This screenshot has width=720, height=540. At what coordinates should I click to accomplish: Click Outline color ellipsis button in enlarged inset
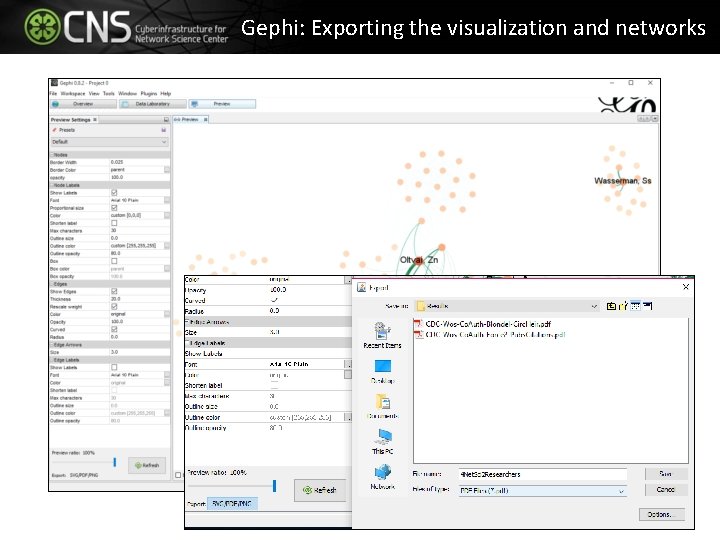(x=348, y=417)
